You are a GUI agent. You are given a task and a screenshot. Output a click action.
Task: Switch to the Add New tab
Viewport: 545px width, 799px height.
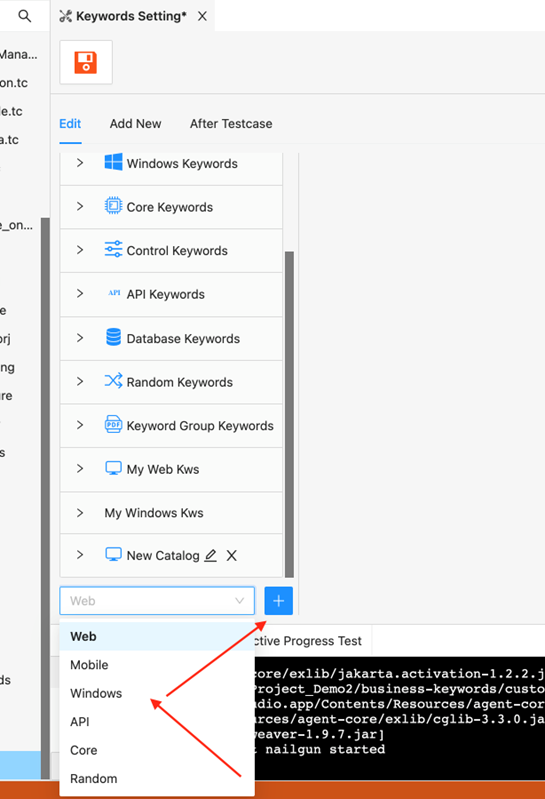point(135,124)
